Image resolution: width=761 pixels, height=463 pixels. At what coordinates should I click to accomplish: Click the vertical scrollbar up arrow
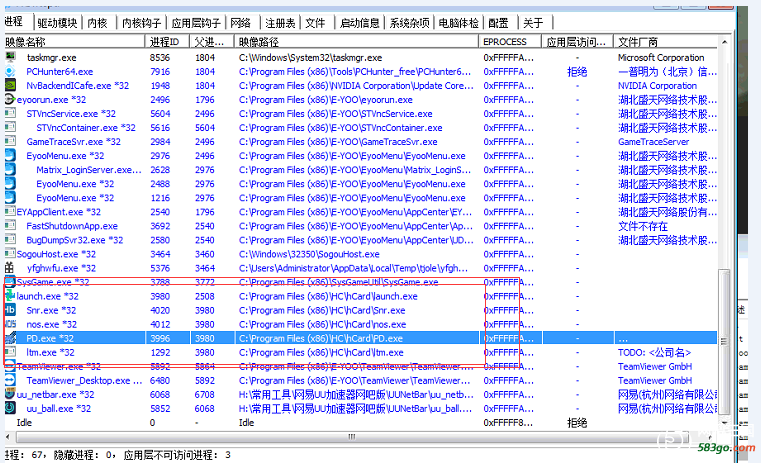click(724, 42)
